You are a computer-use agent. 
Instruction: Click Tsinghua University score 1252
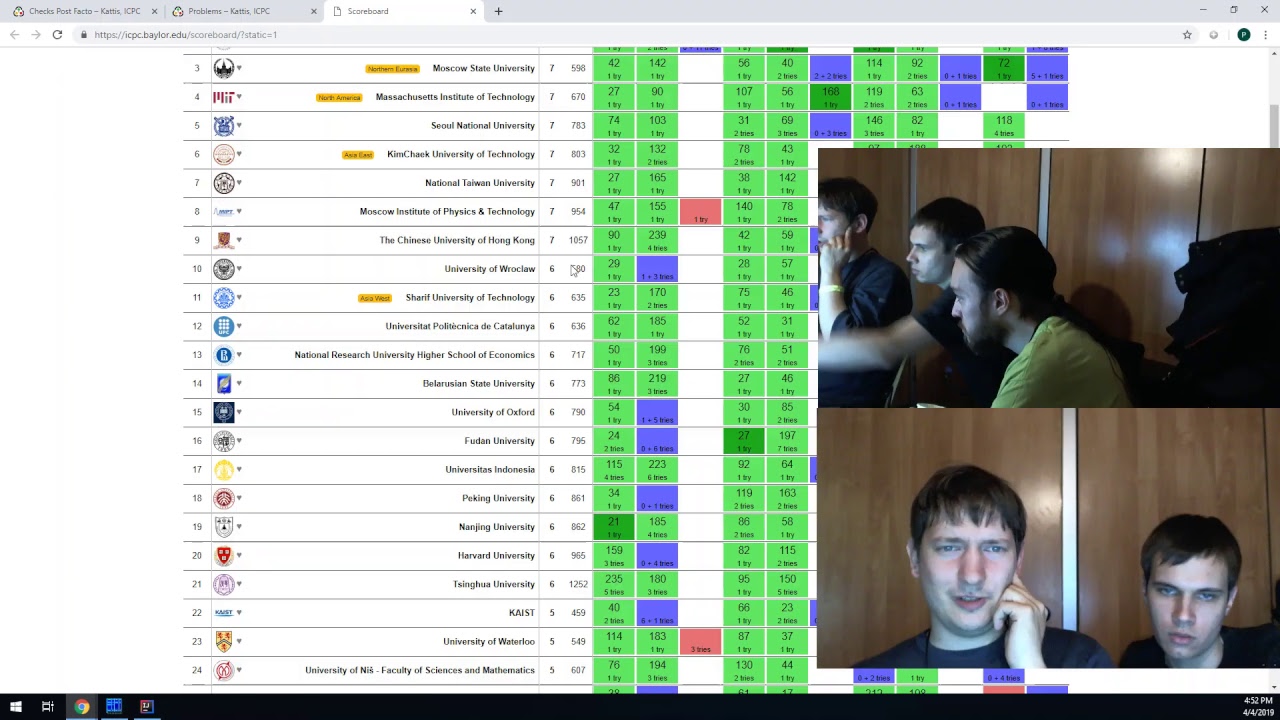(578, 584)
